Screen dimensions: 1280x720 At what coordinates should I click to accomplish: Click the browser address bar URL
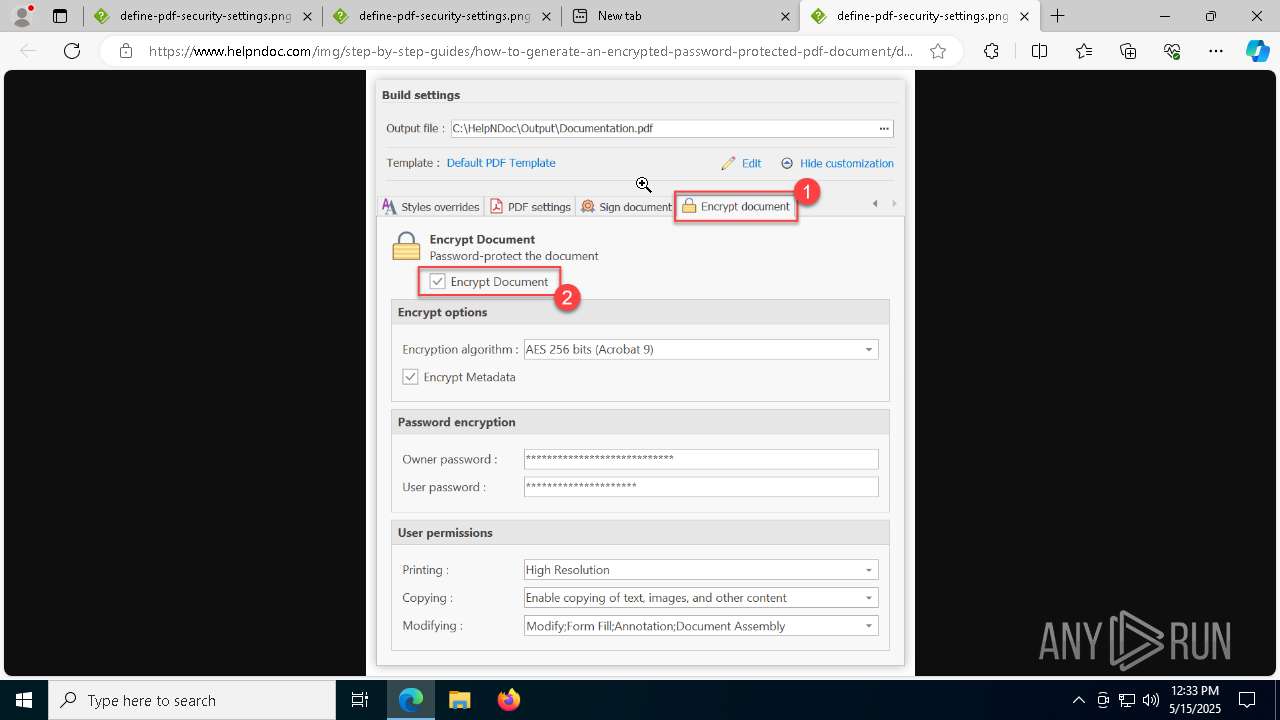(530, 52)
